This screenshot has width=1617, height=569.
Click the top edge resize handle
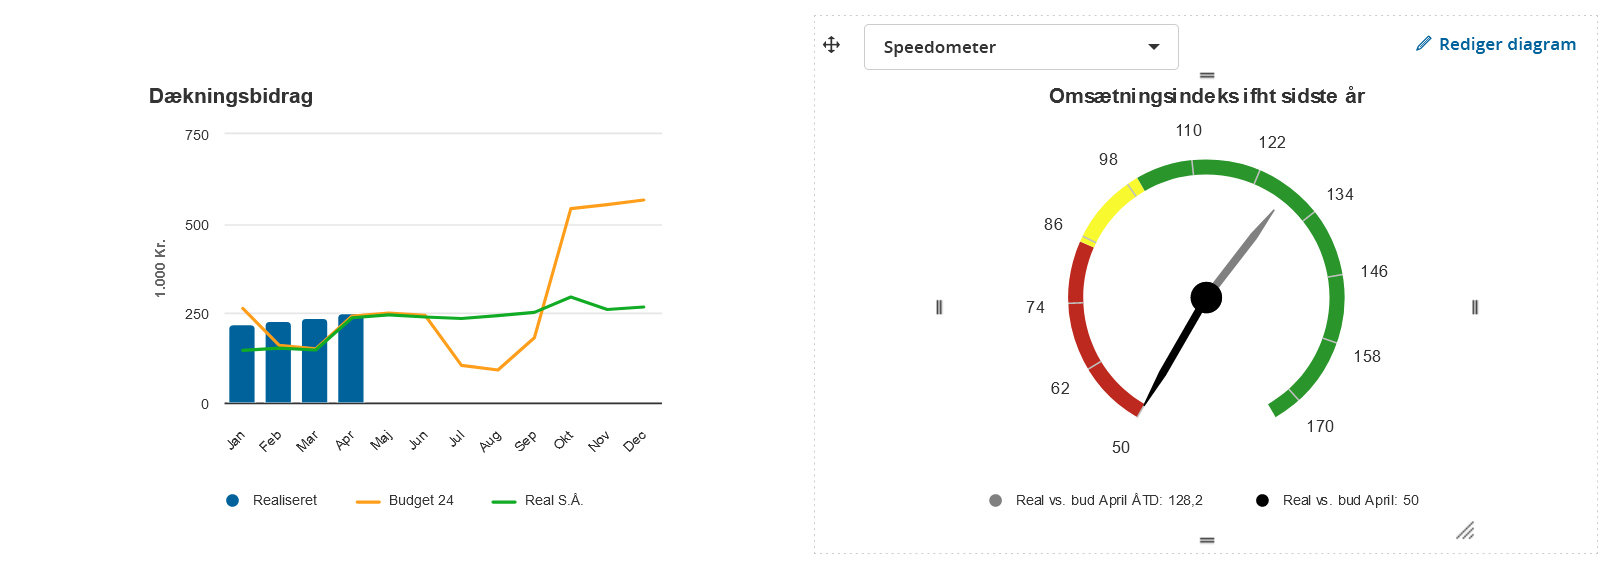(x=1207, y=75)
